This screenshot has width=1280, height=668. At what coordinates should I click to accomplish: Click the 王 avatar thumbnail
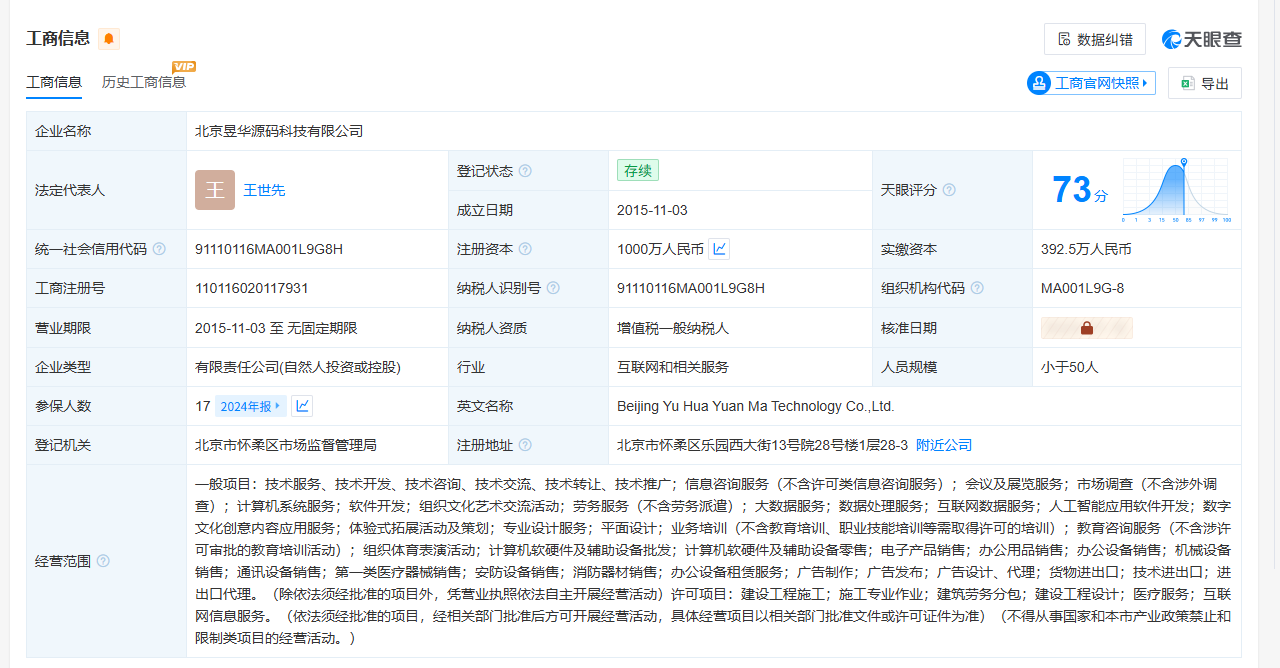[214, 190]
